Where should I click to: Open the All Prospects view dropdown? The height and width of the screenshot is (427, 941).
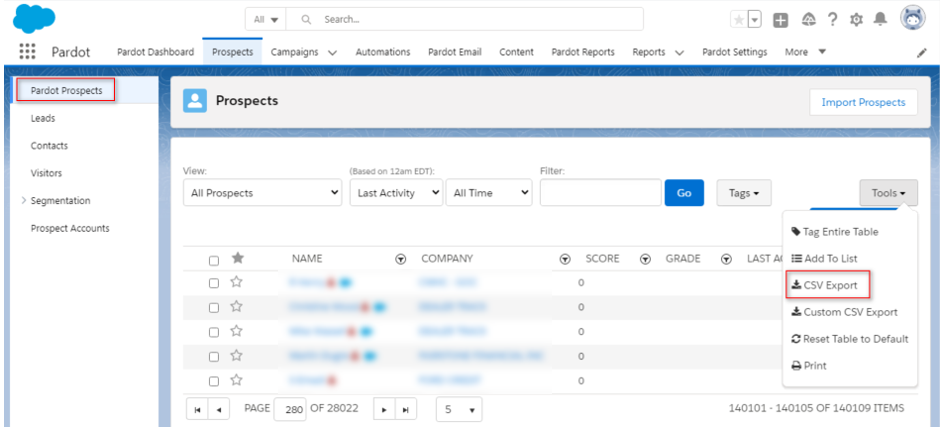(262, 193)
